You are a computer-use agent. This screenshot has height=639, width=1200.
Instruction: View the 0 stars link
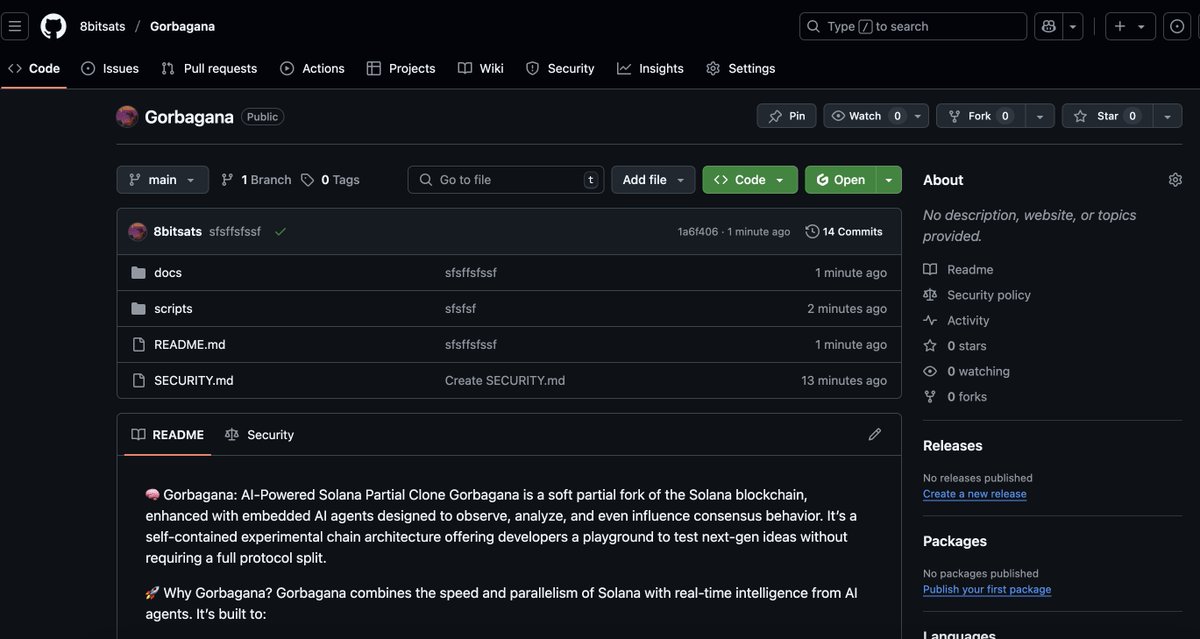955,346
